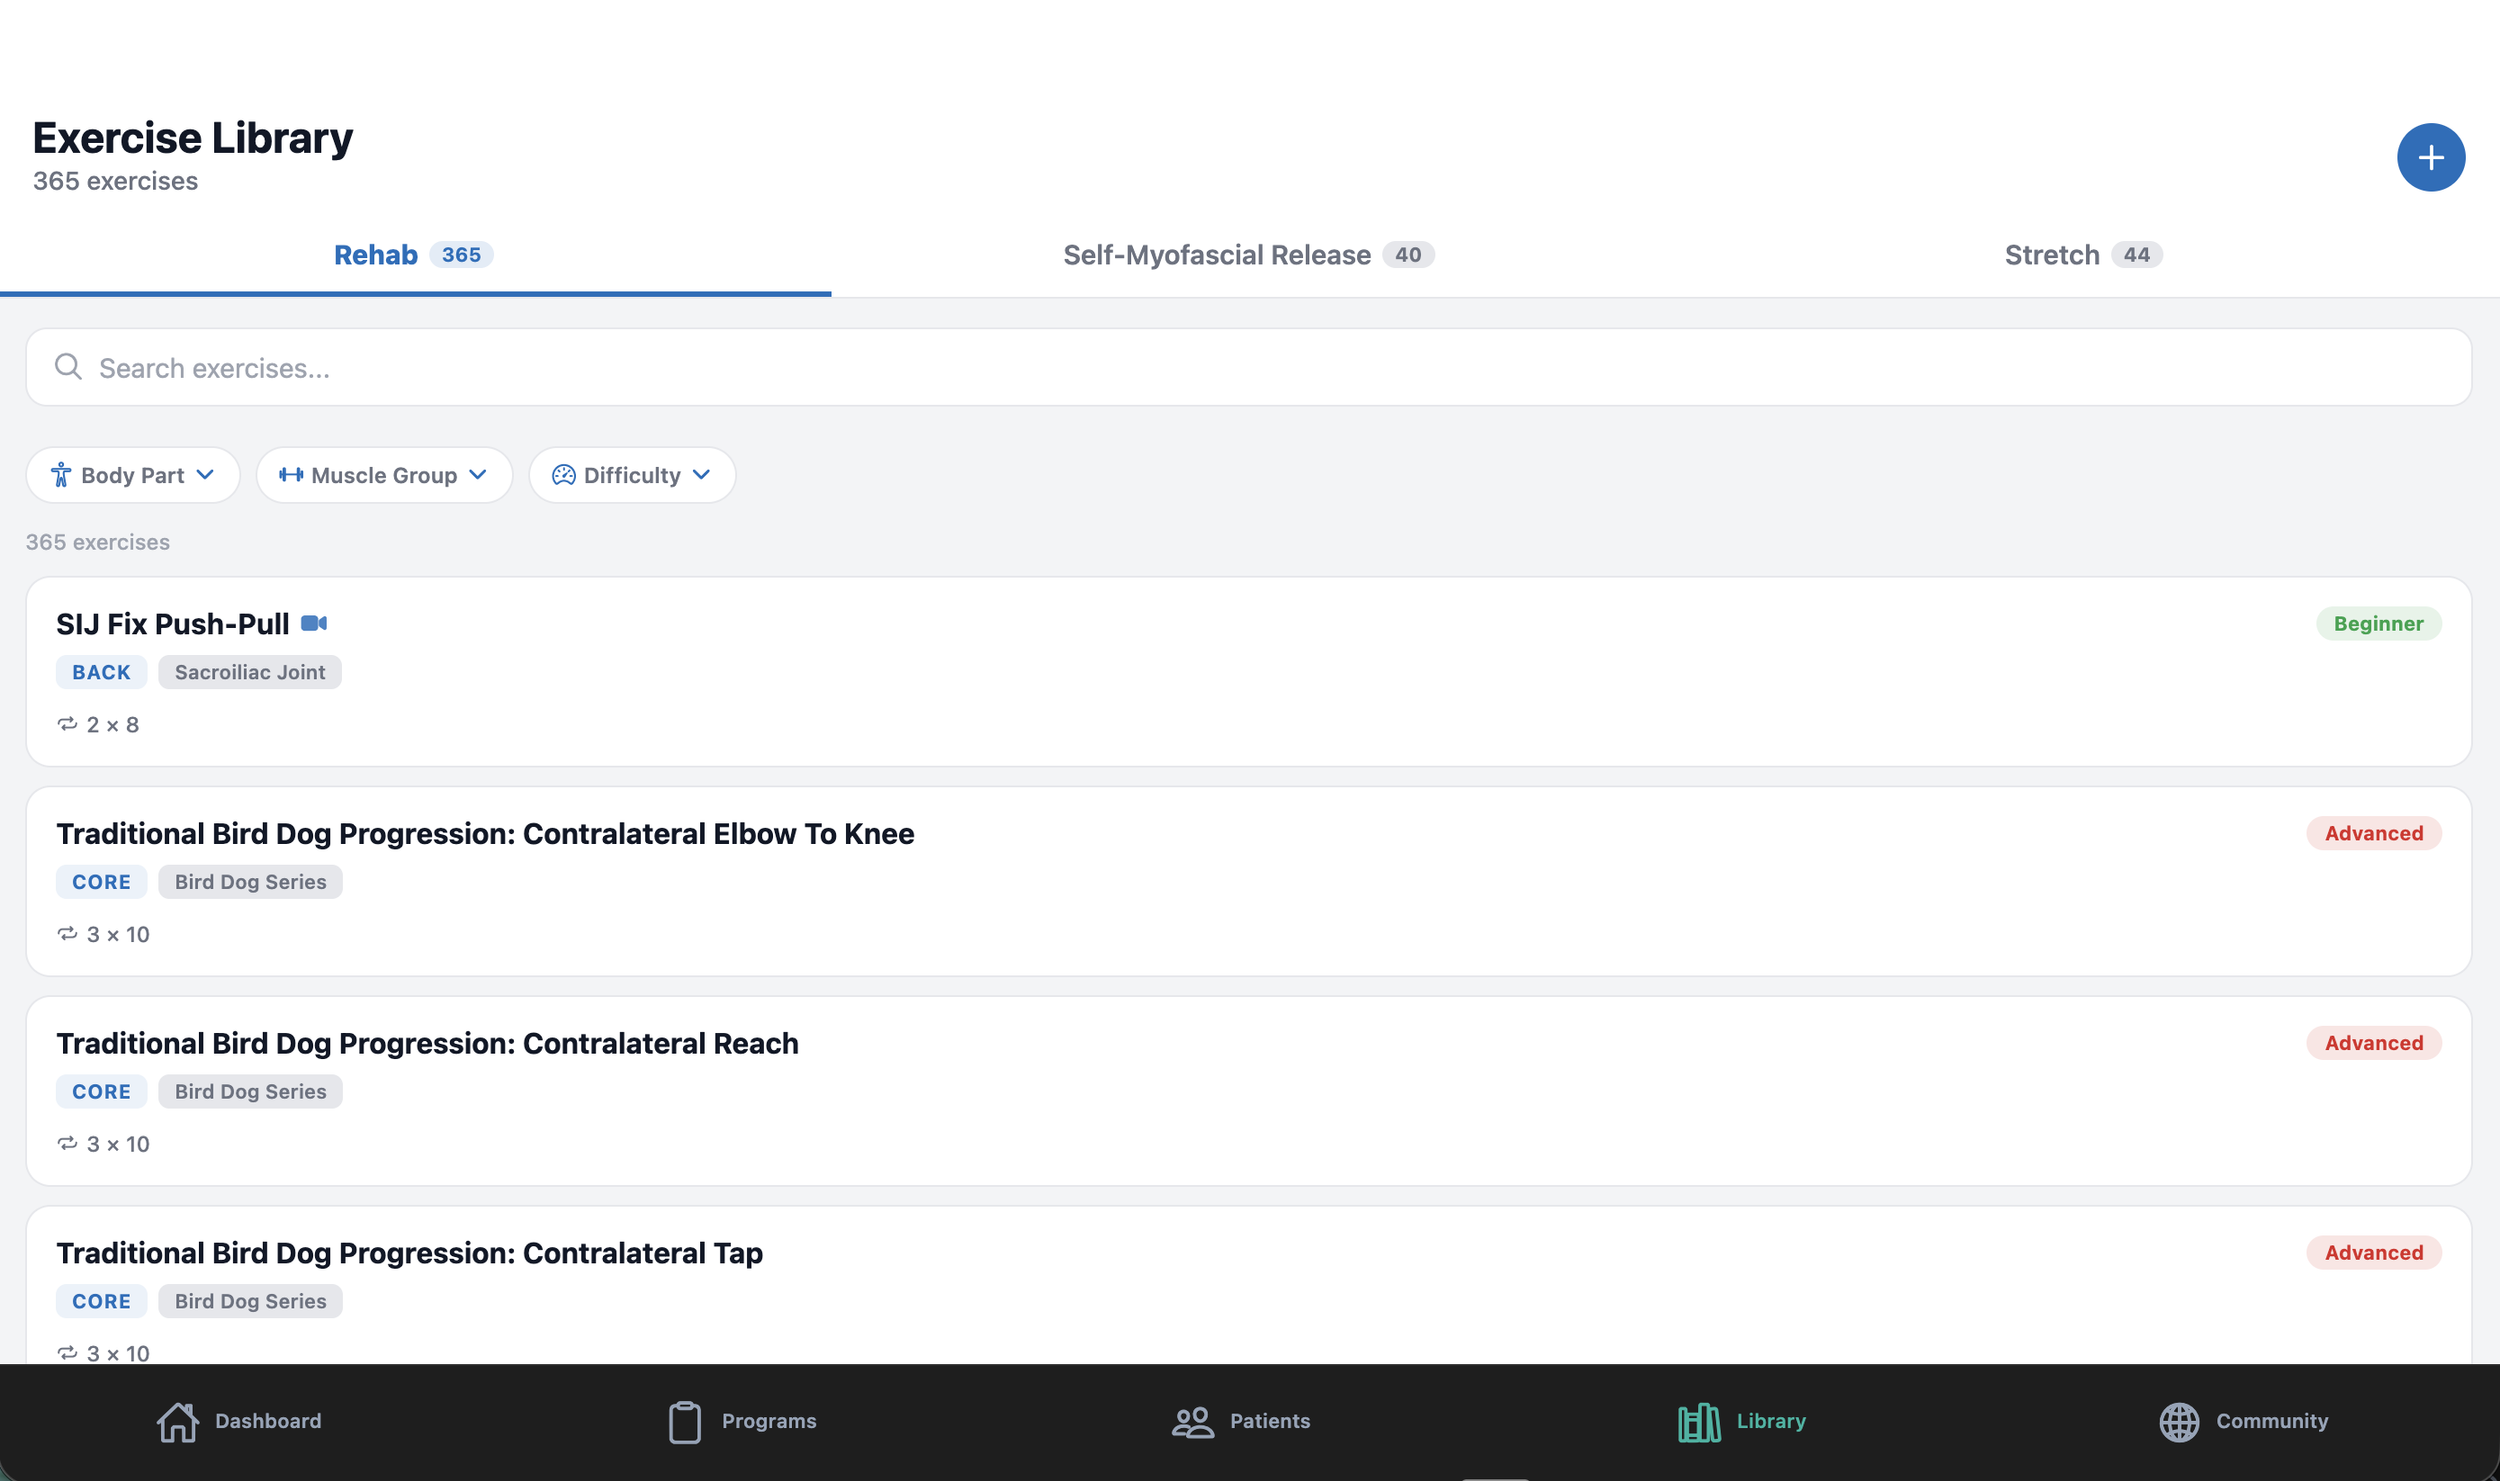Go to Library in bottom navigation
The image size is (2500, 1481).
(1742, 1421)
